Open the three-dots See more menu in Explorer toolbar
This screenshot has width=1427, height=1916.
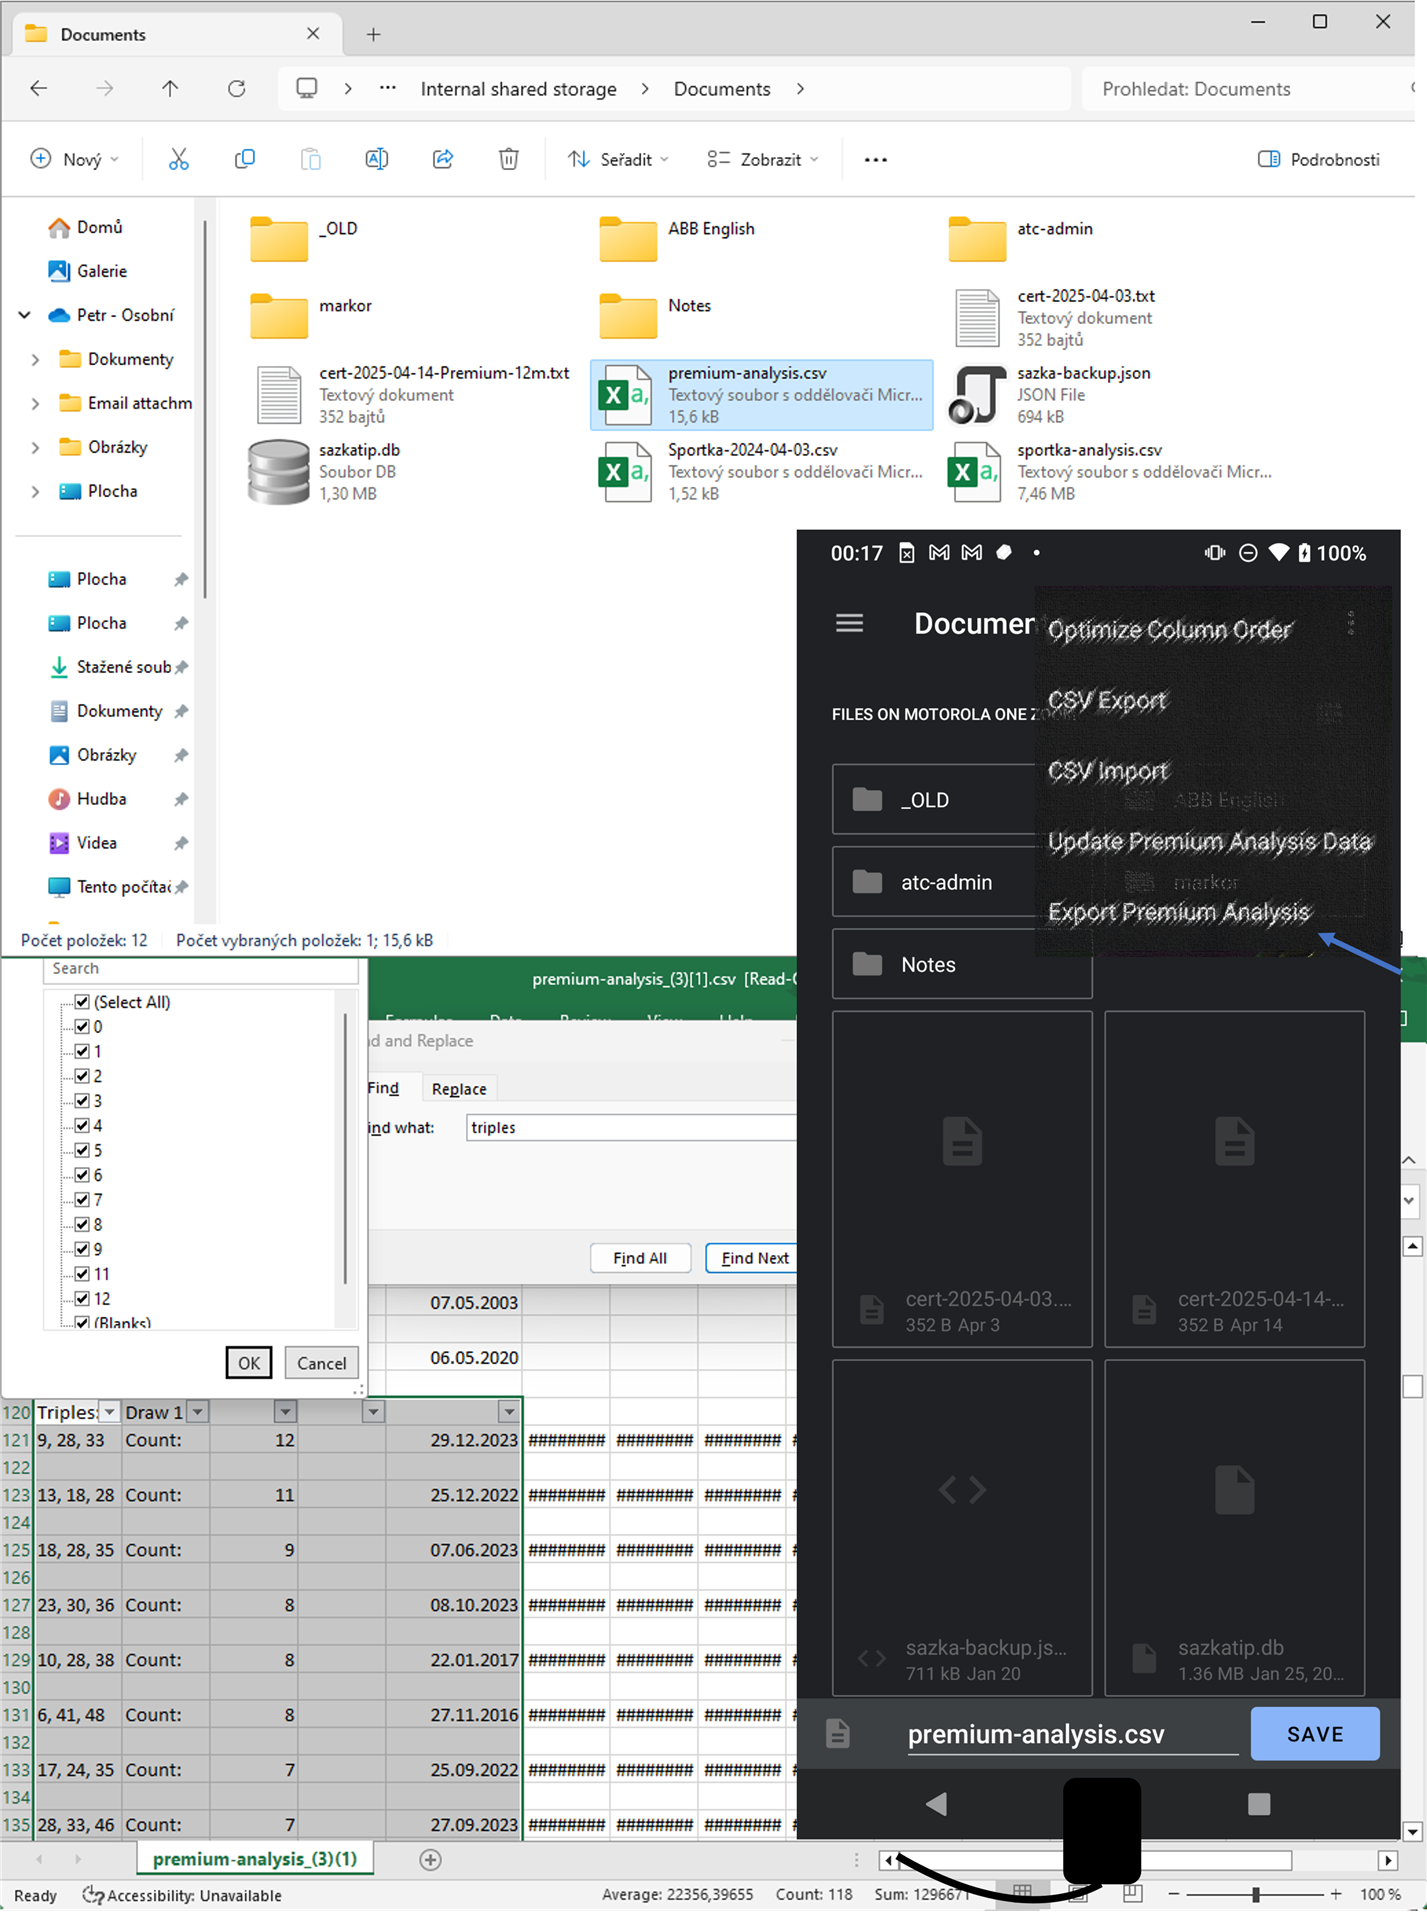point(875,159)
